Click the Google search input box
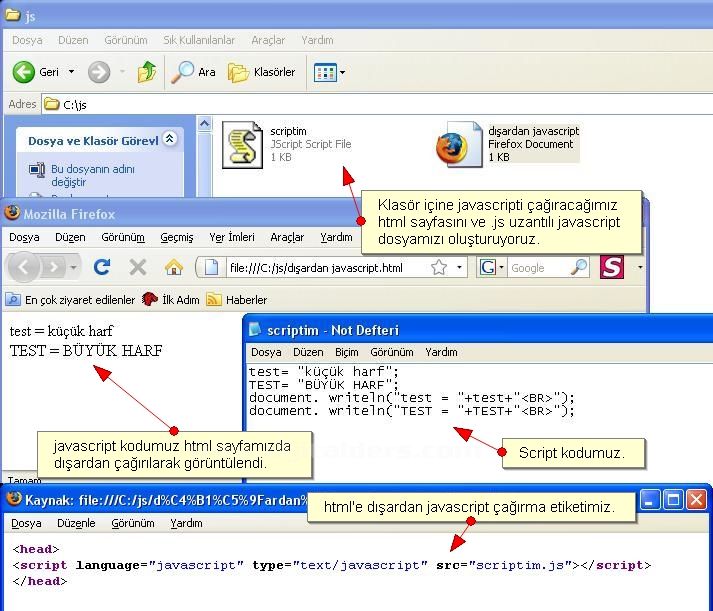The height and width of the screenshot is (611, 713). click(539, 268)
